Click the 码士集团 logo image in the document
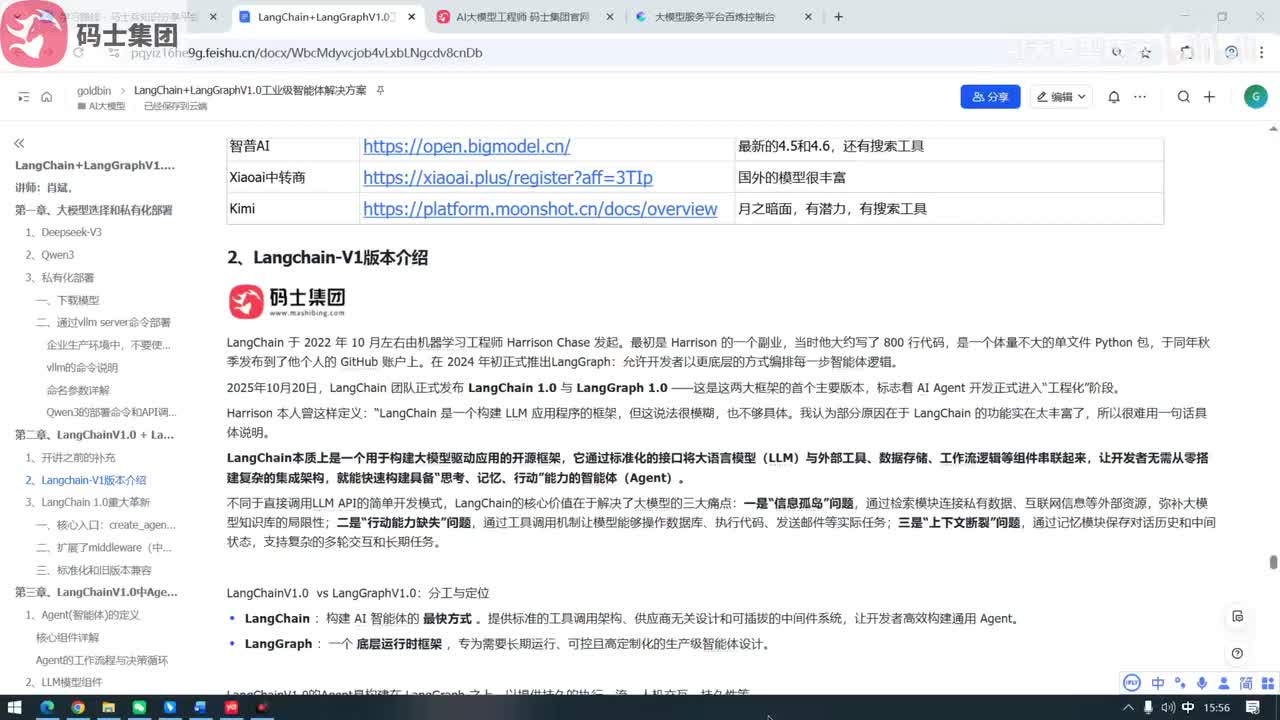The width and height of the screenshot is (1280, 720). point(287,301)
